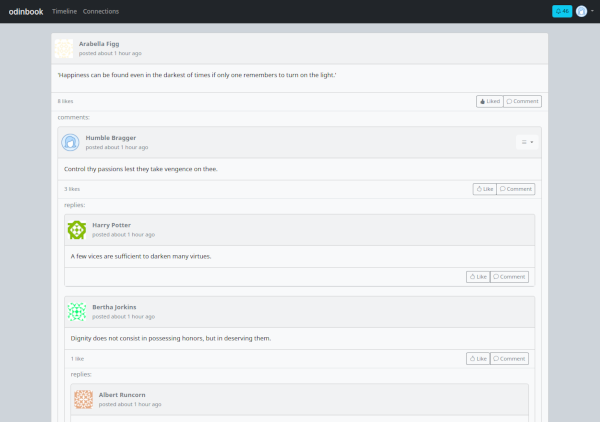
Task: Open the user avatar menu in navbar
Action: 585,11
